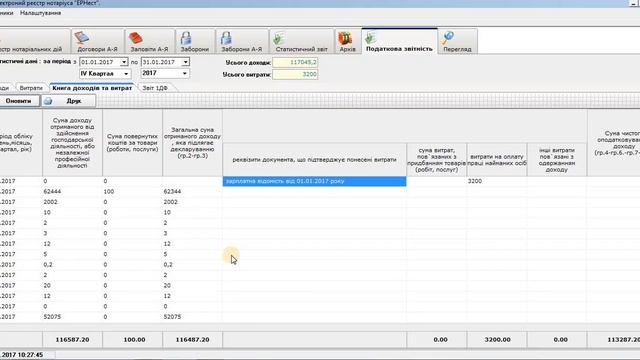Click the declared income cell 62344
This screenshot has width=640, height=360.
[192, 191]
